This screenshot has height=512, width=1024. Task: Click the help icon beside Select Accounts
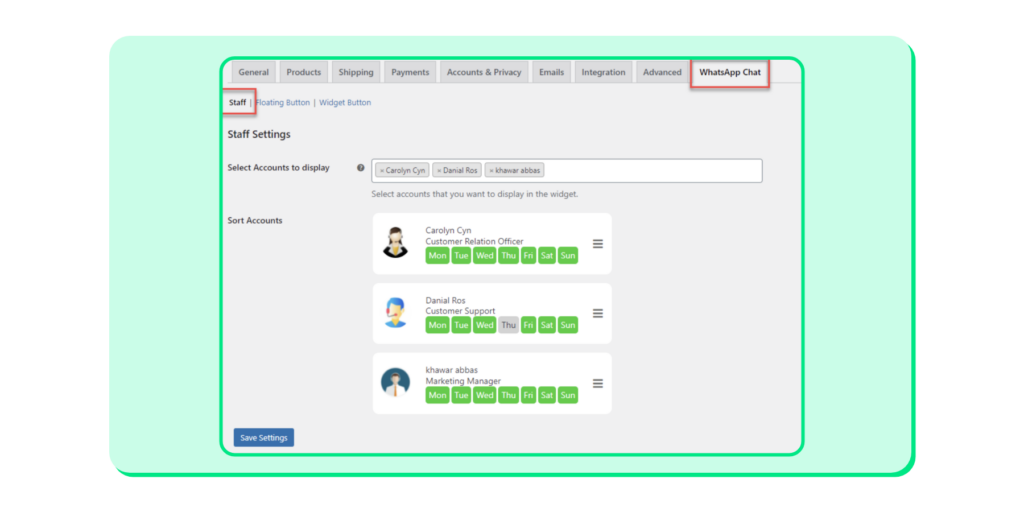(360, 168)
